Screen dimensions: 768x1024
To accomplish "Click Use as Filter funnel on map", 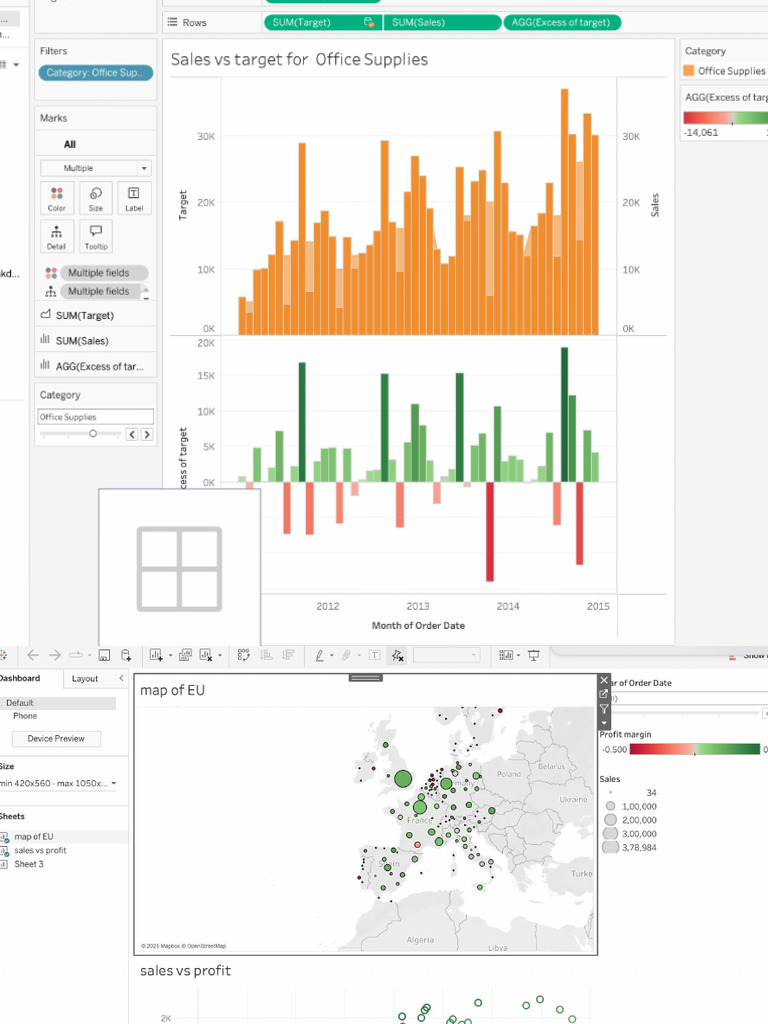I will pyautogui.click(x=604, y=709).
